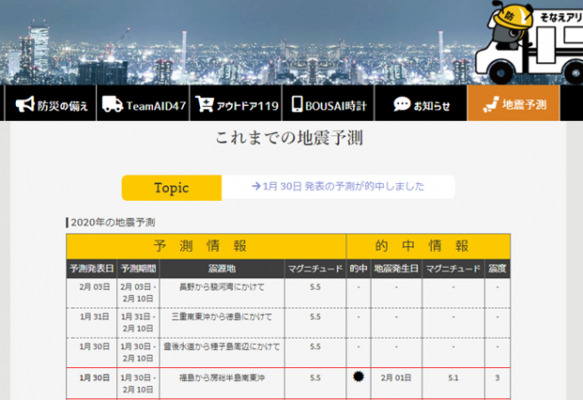Click the speech bubble icon for お知らせ
Screen dimensions: 583x400
[x=402, y=104]
